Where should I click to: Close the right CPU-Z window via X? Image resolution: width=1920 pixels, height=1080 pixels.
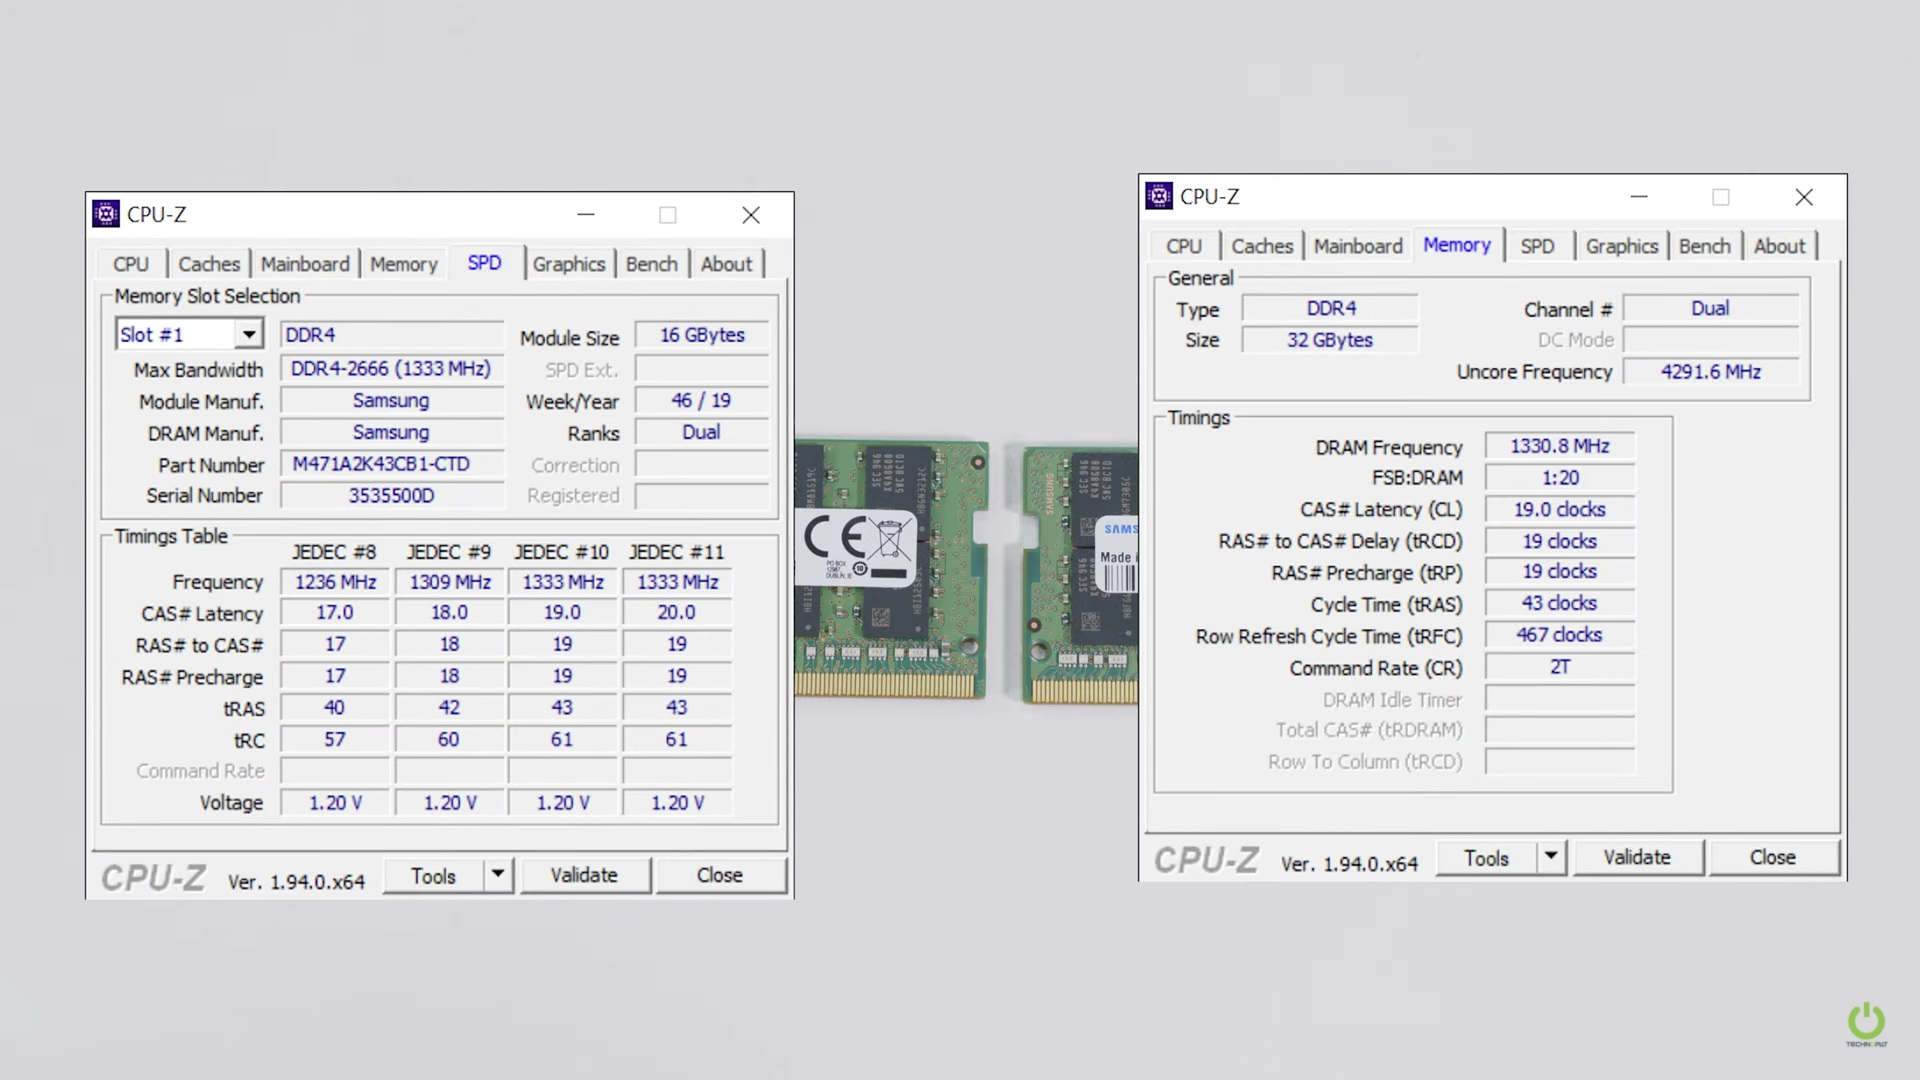(1804, 197)
